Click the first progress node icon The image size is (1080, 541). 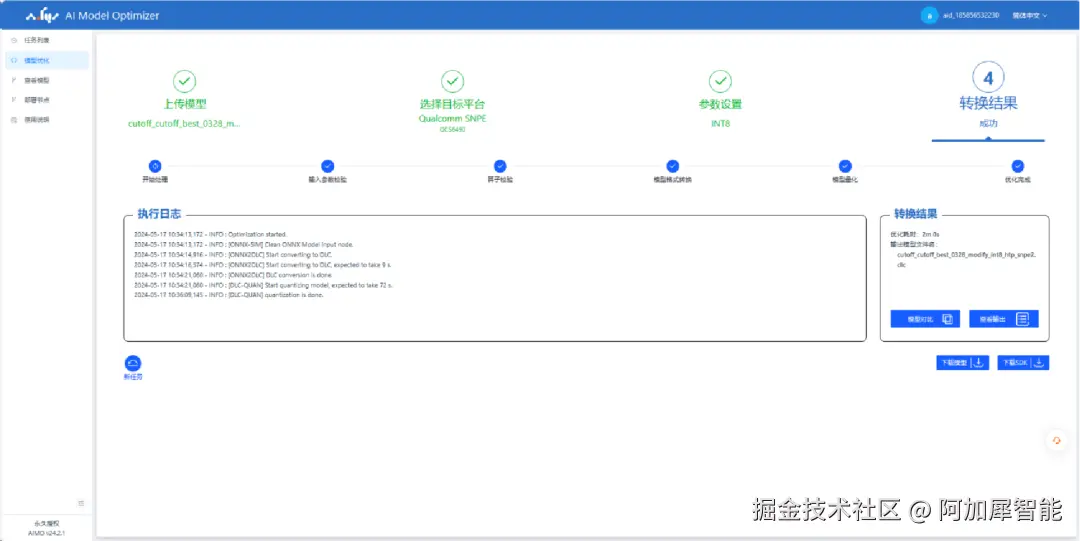(155, 166)
